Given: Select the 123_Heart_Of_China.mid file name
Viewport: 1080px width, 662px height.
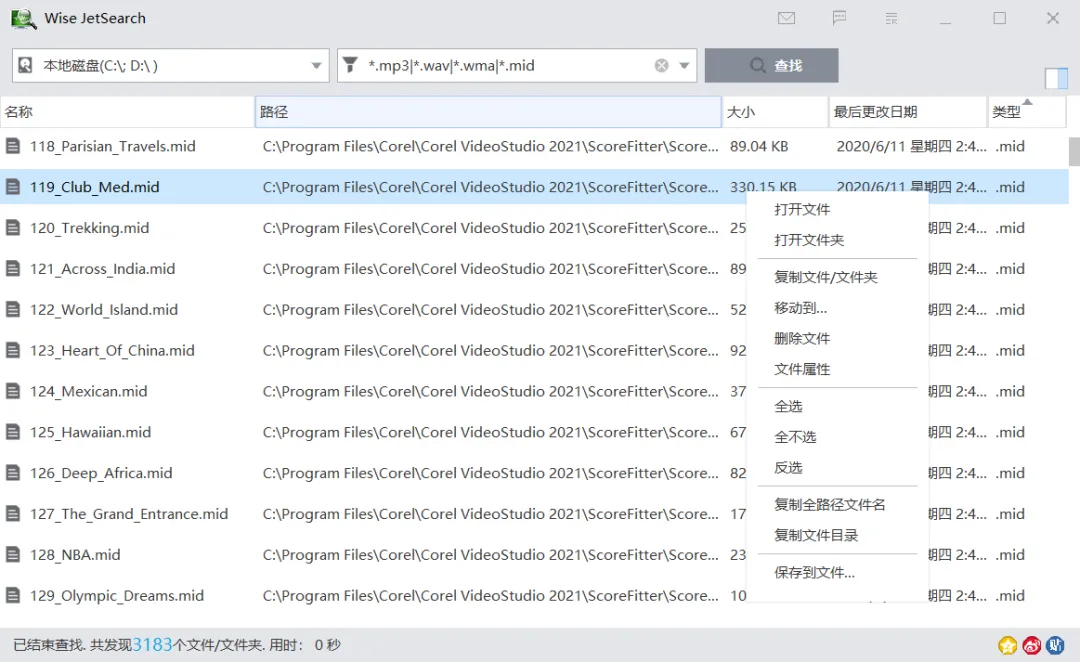Looking at the screenshot, I should coord(112,351).
